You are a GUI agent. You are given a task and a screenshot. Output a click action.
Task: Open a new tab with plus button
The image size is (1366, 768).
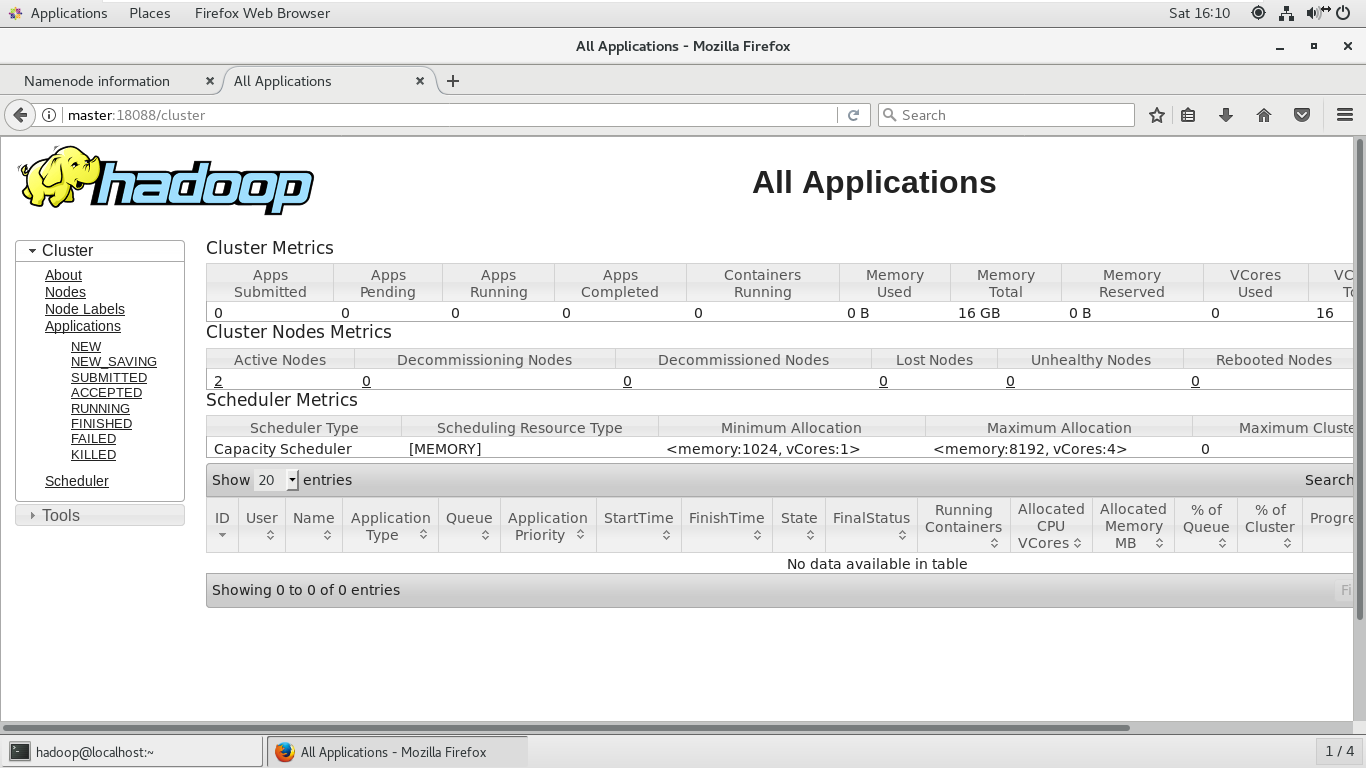point(453,81)
